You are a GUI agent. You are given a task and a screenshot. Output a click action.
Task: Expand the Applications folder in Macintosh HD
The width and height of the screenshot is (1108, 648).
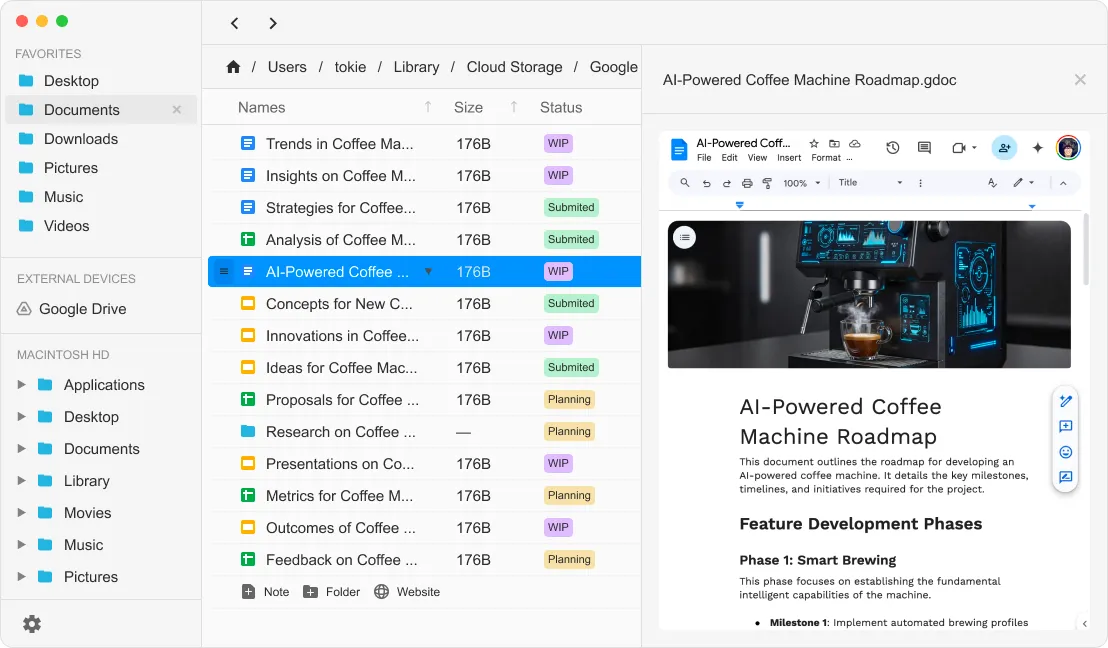[x=22, y=385]
